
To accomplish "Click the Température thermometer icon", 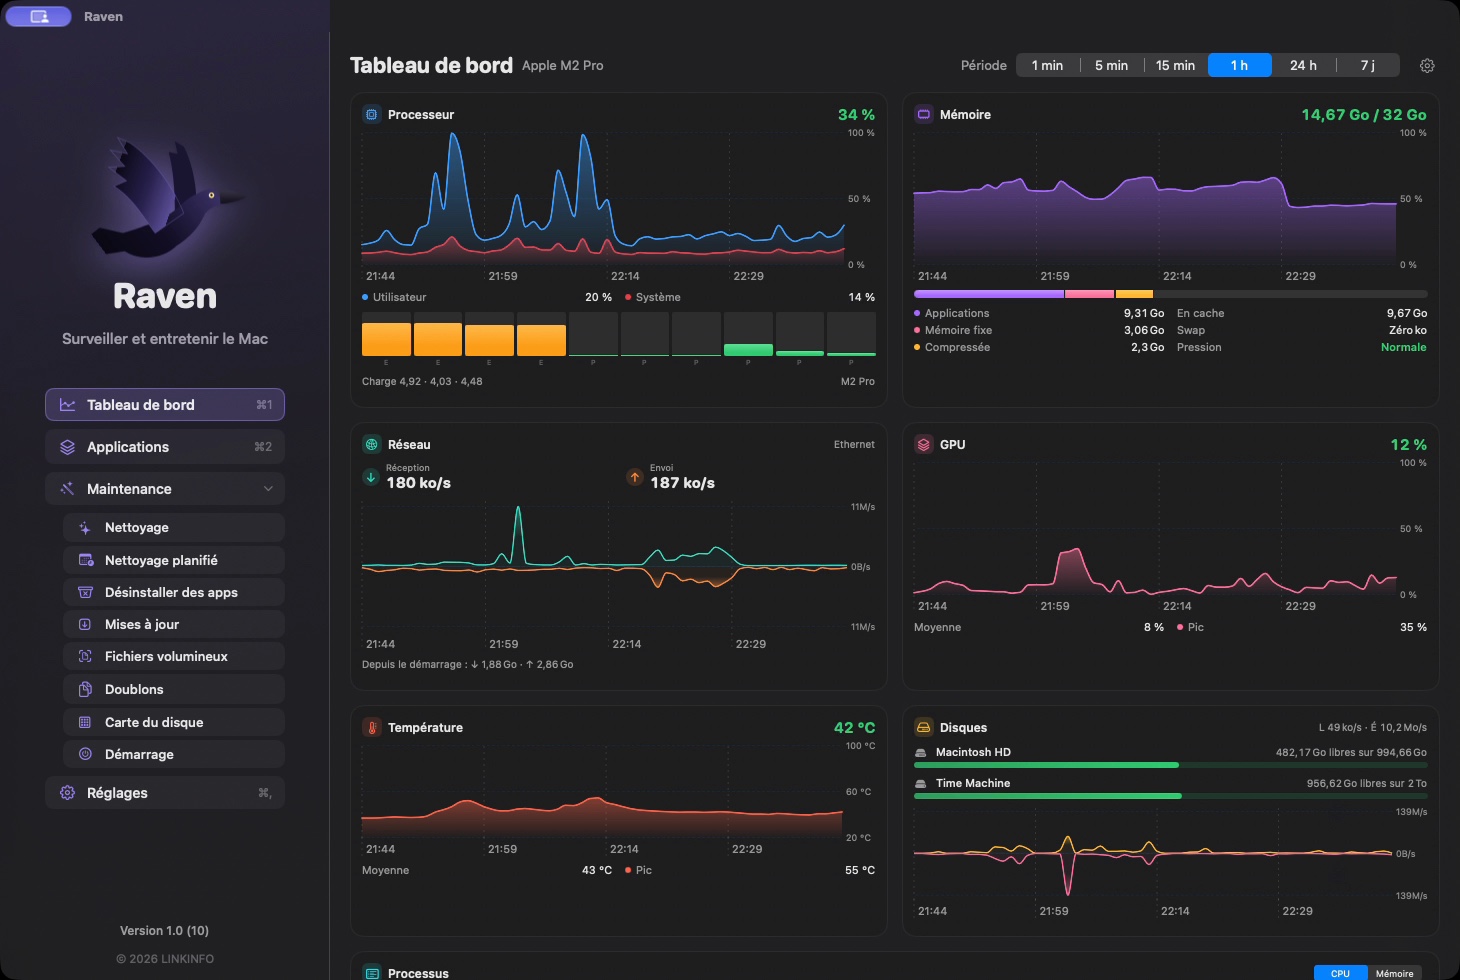I will [x=372, y=727].
